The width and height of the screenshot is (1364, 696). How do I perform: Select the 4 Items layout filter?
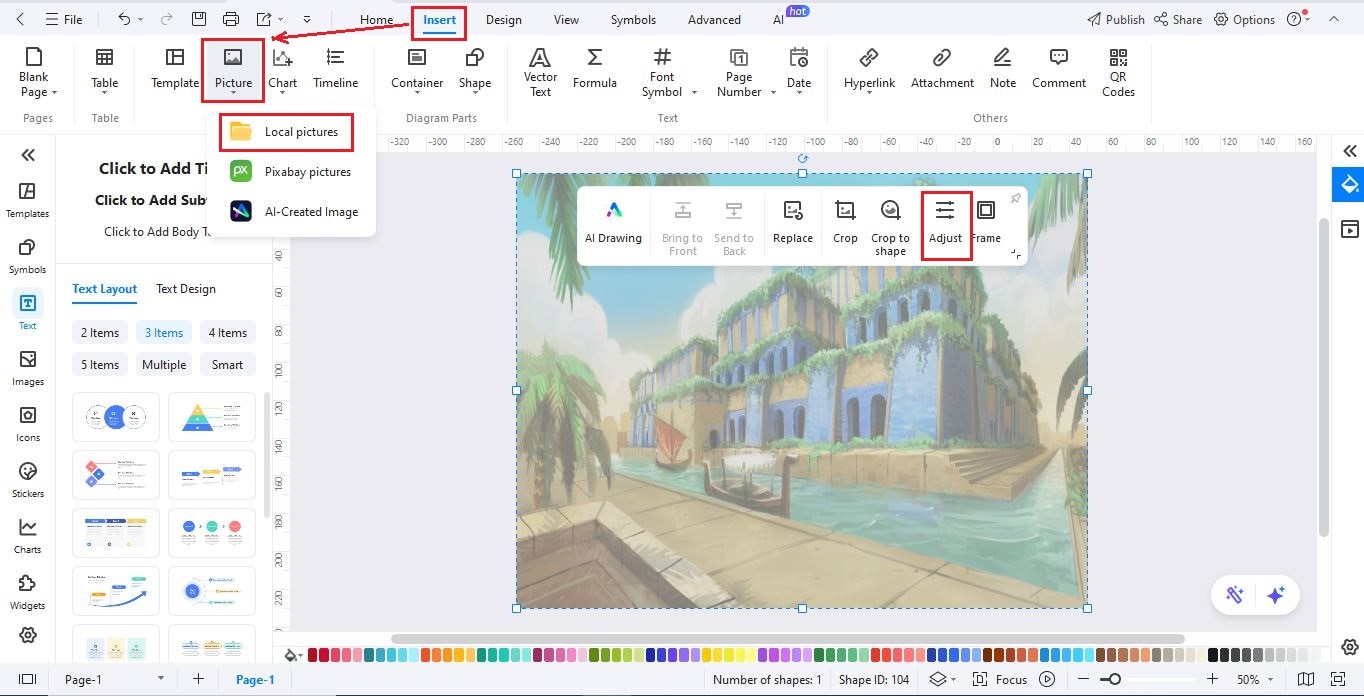coord(227,333)
